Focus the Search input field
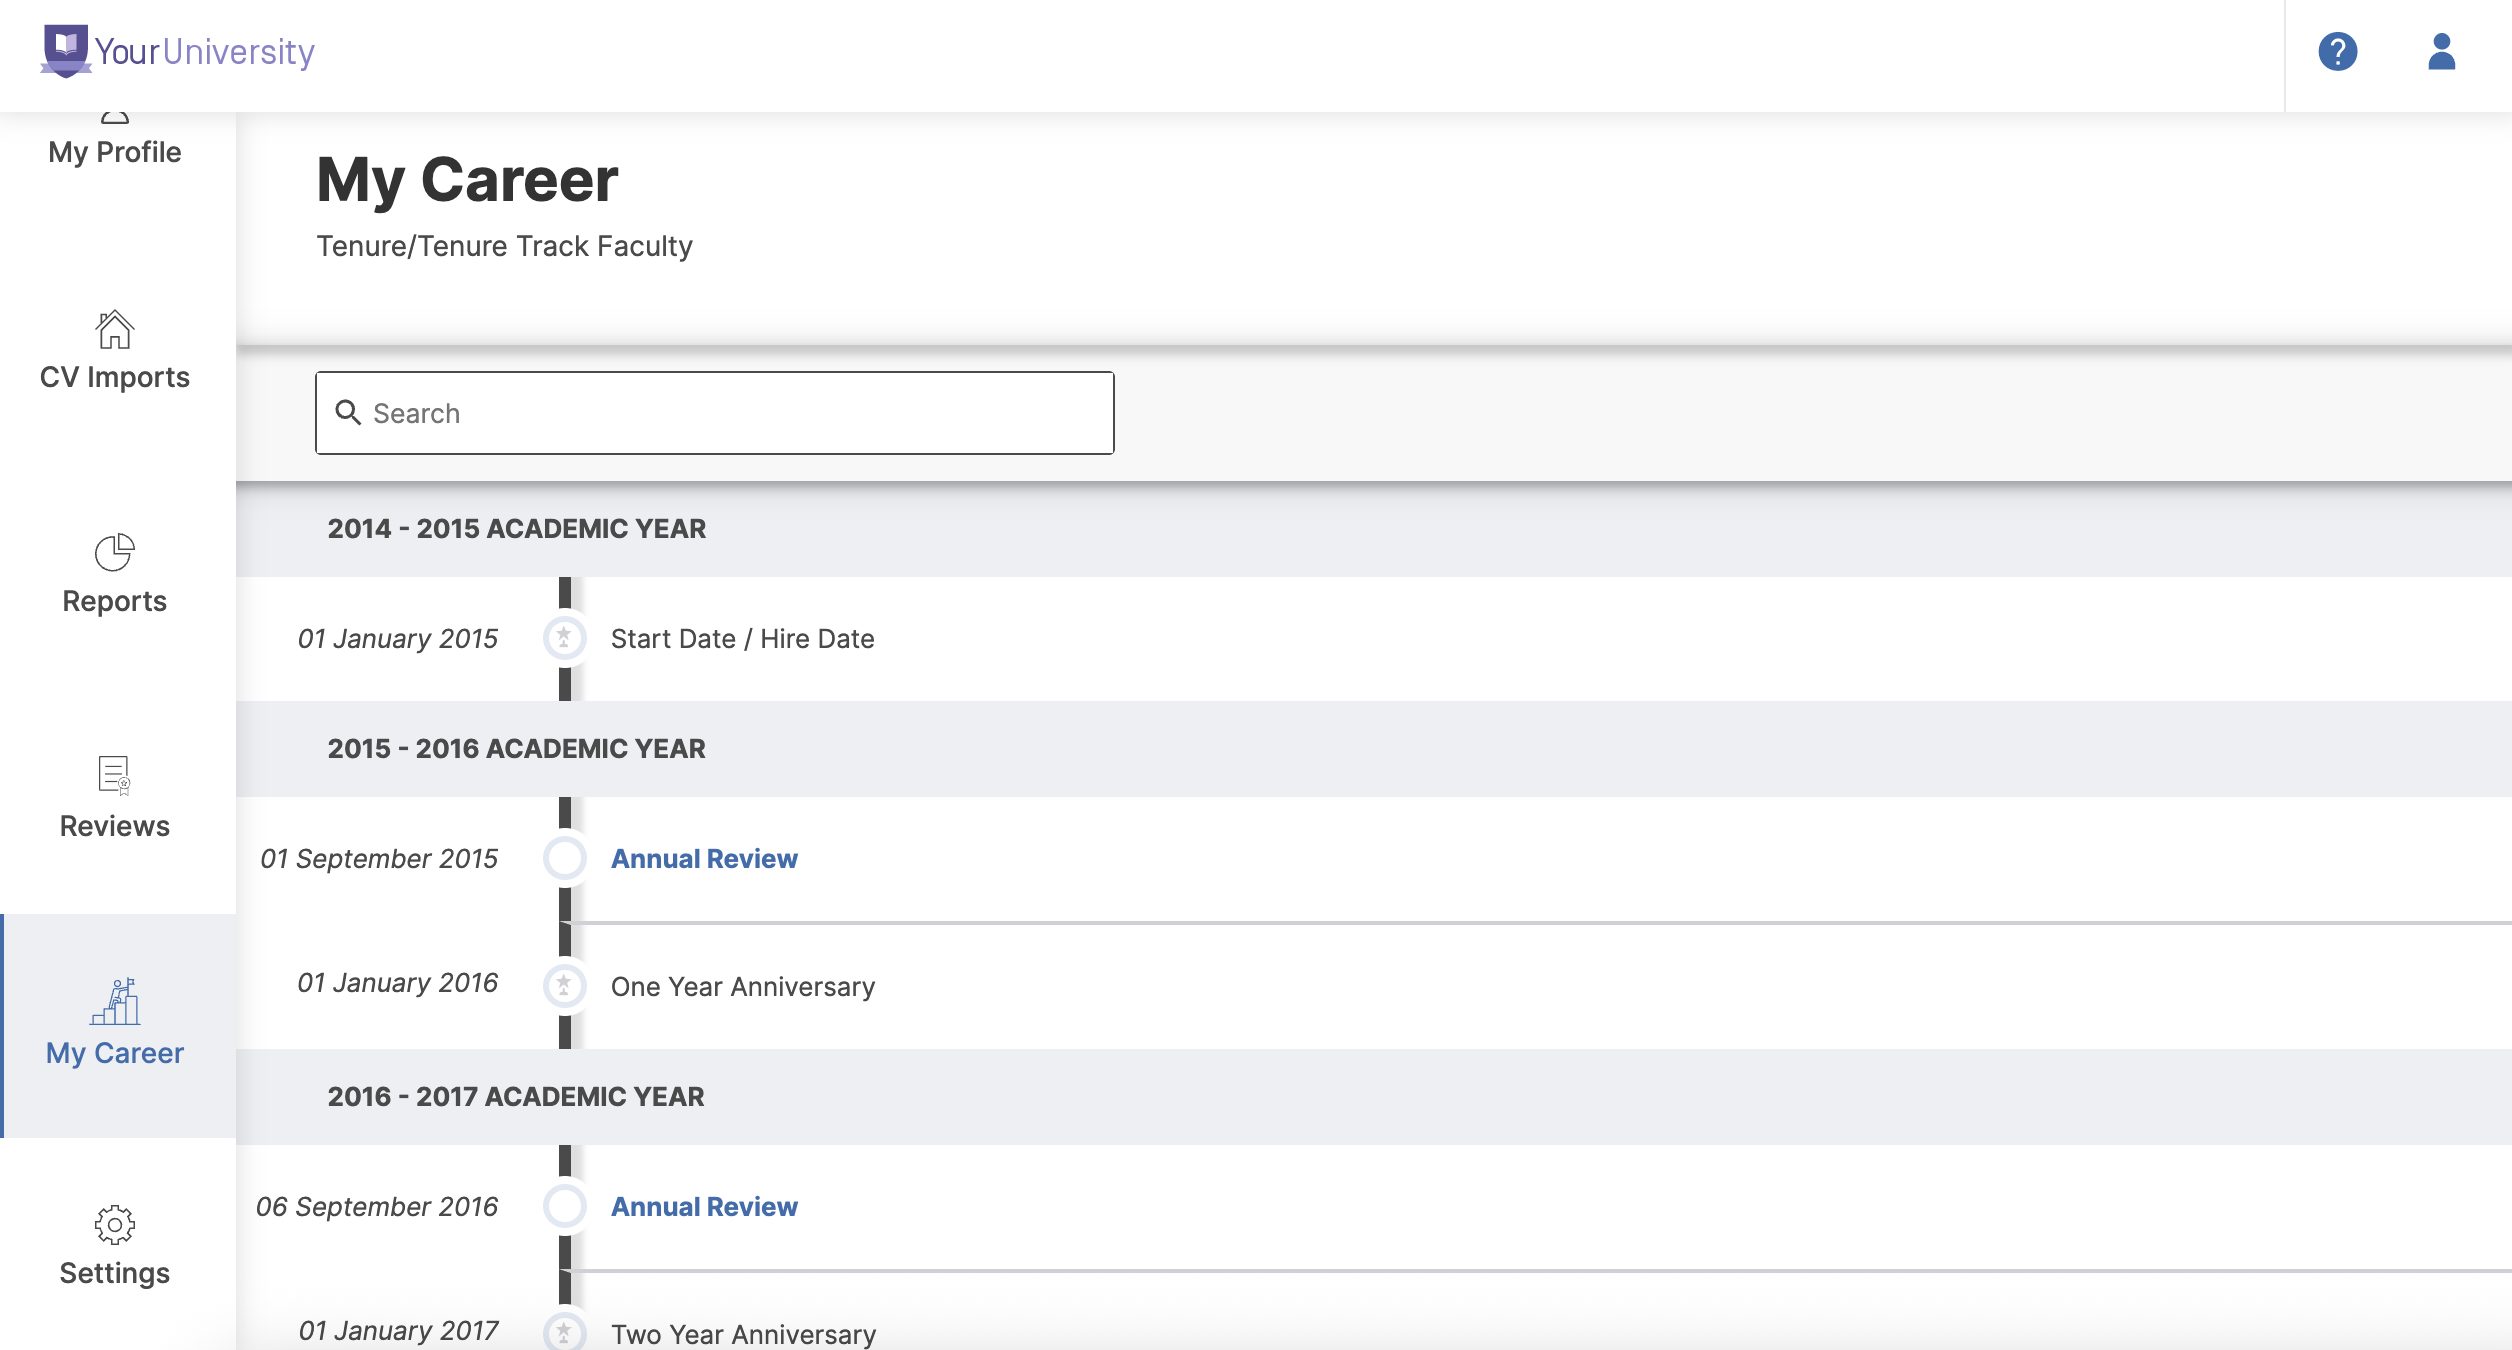 pyautogui.click(x=714, y=413)
